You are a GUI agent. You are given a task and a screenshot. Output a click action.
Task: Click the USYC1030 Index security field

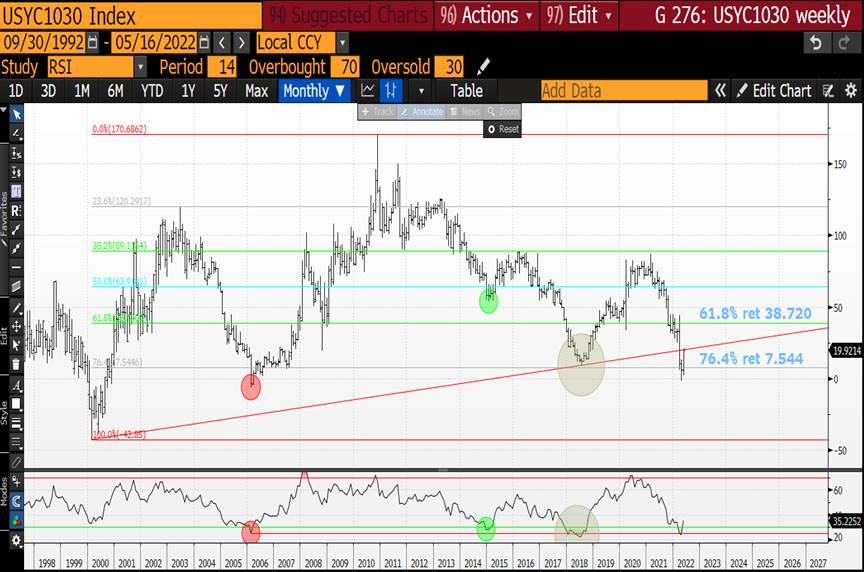tap(131, 15)
